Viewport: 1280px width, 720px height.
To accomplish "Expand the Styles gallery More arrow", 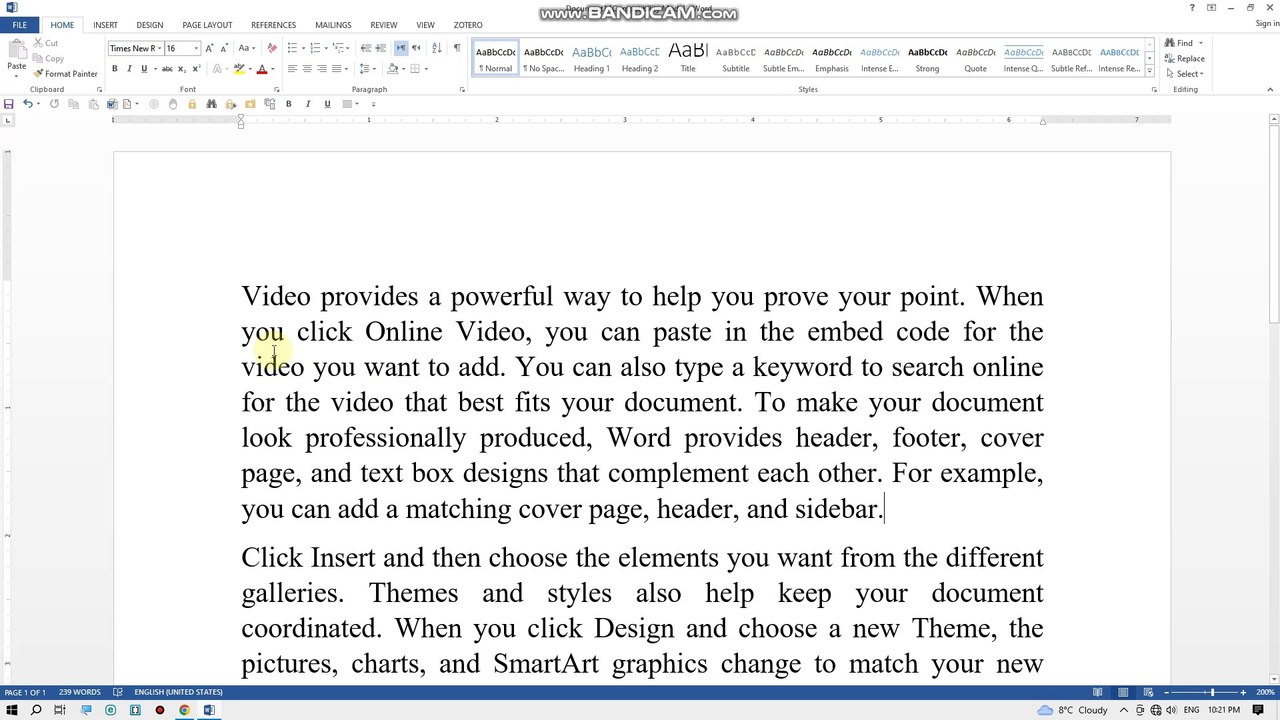I will (x=1149, y=70).
